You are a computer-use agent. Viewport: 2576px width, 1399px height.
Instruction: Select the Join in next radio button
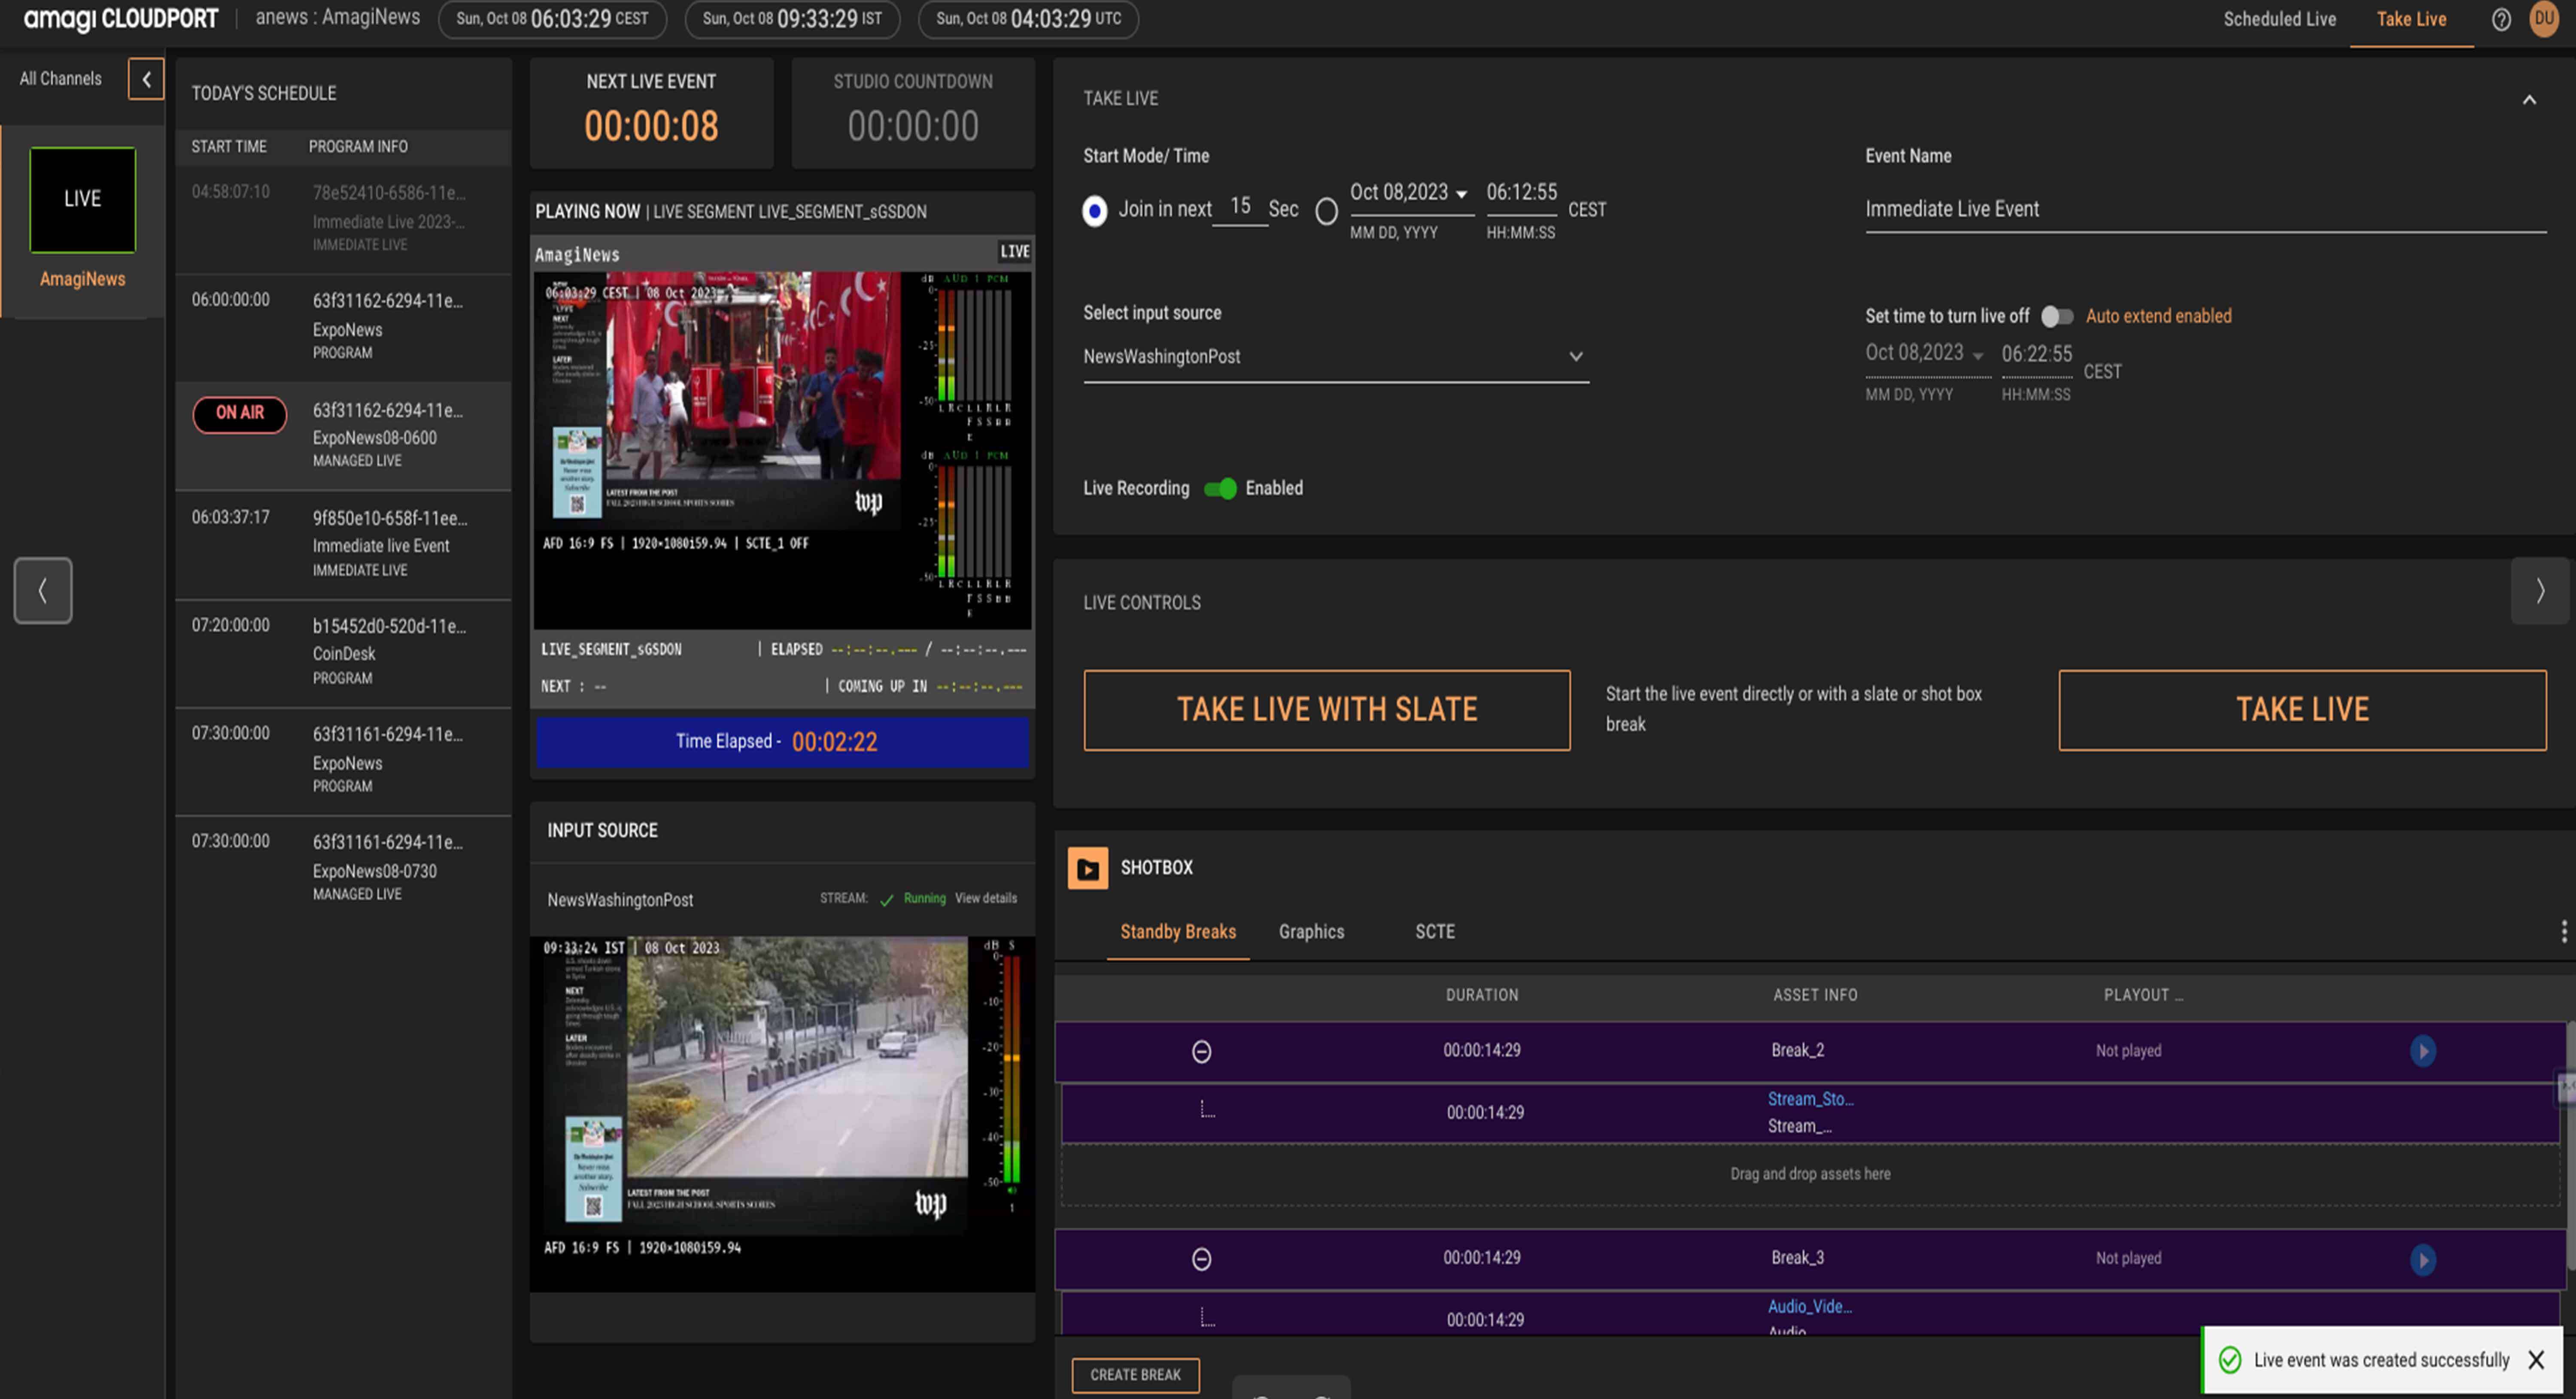coord(1095,210)
